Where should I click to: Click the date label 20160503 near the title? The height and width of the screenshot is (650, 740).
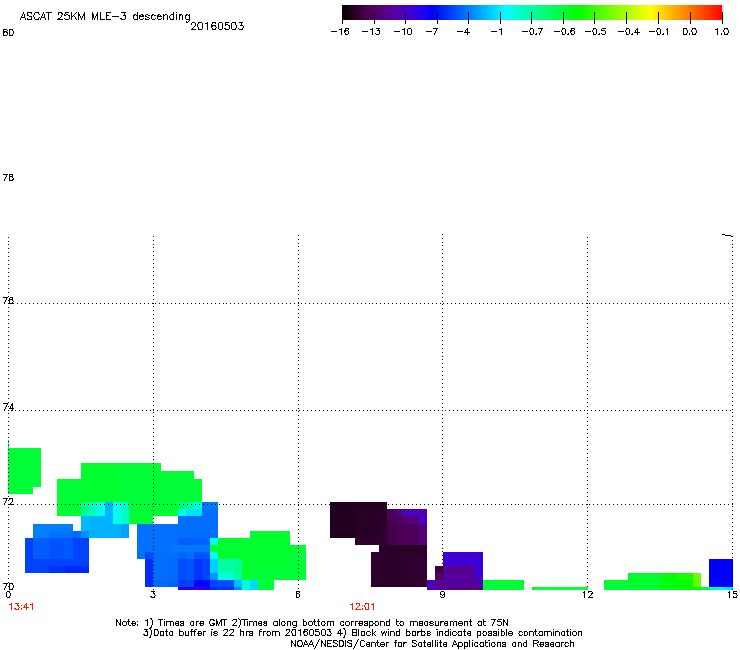coord(217,26)
